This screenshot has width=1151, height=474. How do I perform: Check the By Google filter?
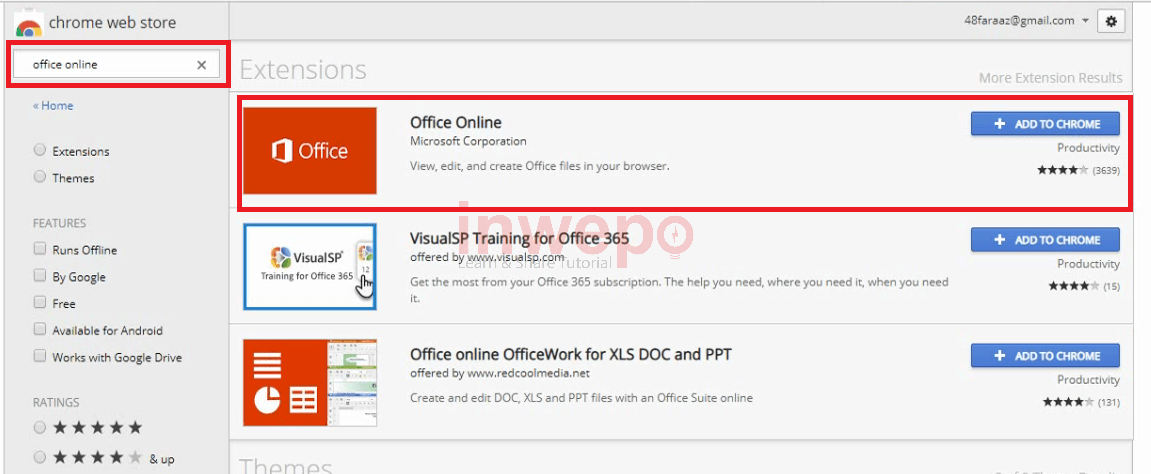[40, 276]
